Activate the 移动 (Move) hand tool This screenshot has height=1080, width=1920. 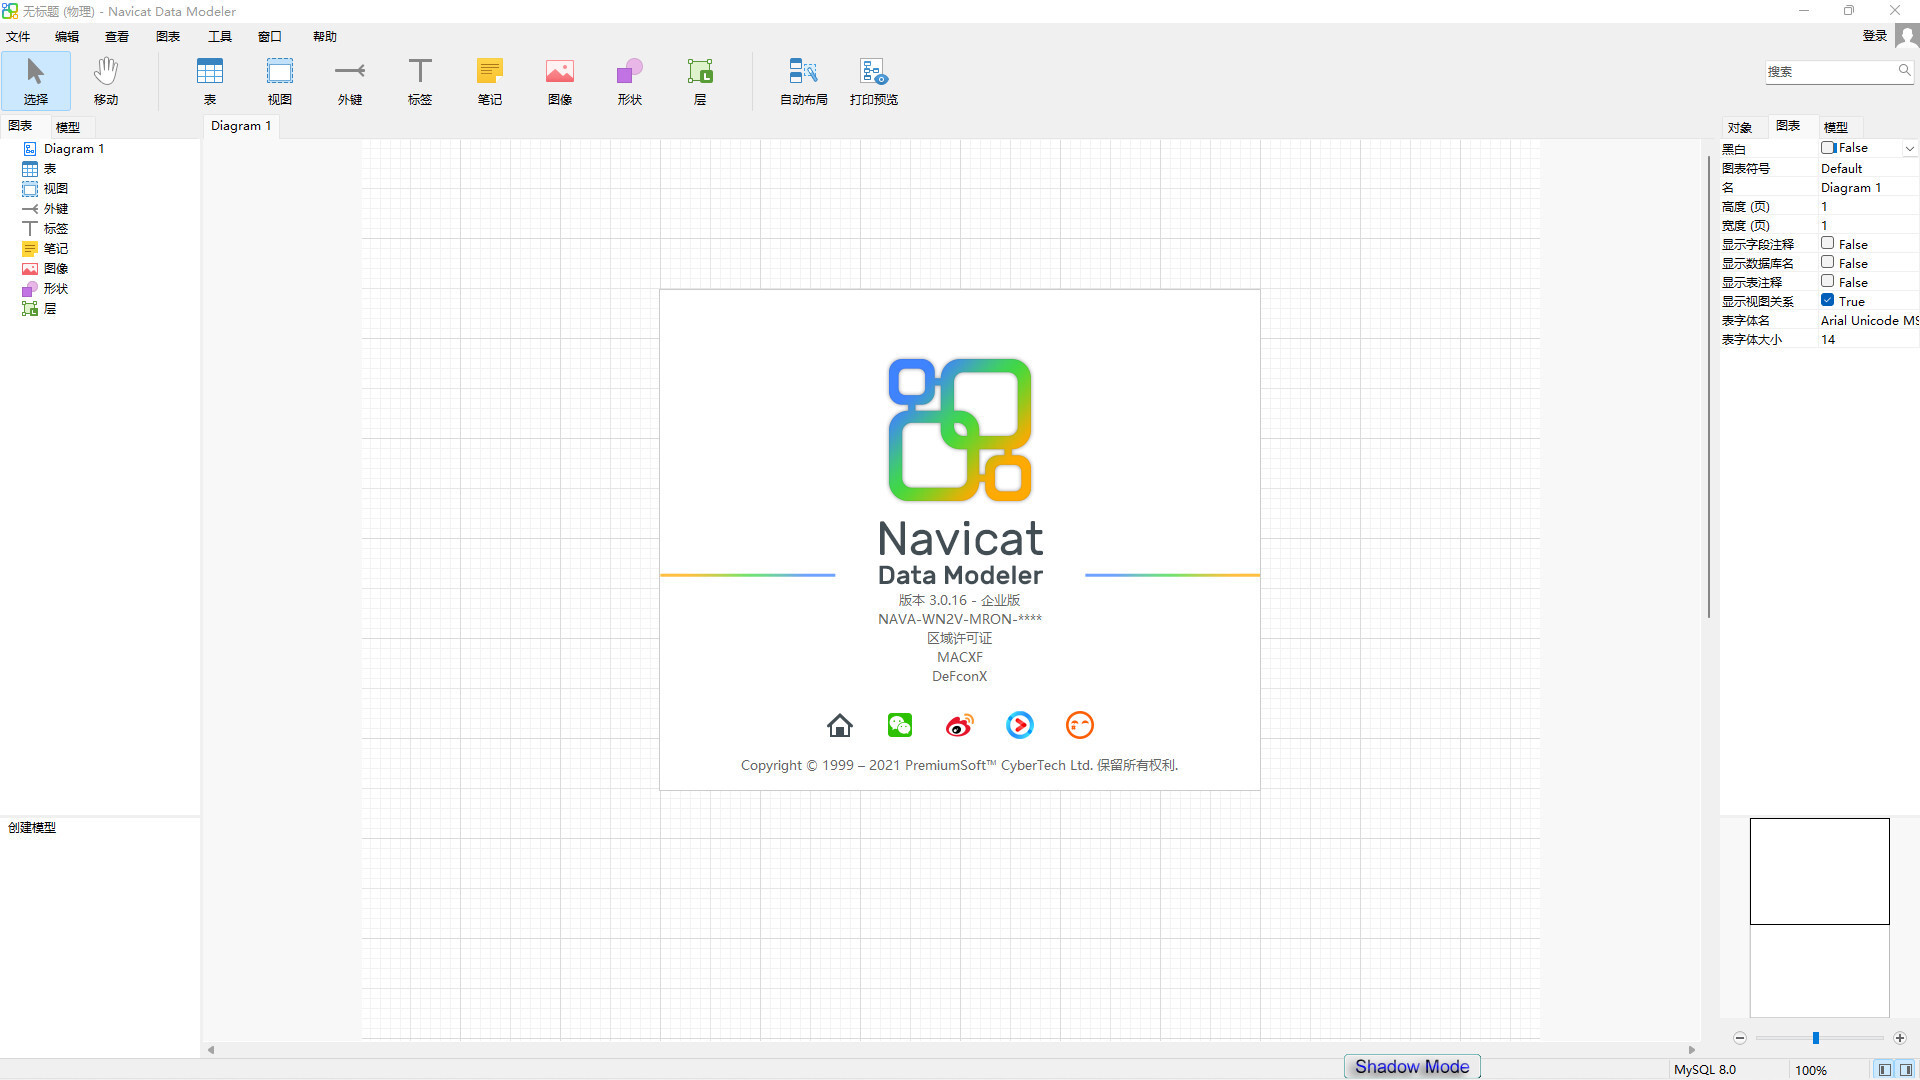coord(105,80)
